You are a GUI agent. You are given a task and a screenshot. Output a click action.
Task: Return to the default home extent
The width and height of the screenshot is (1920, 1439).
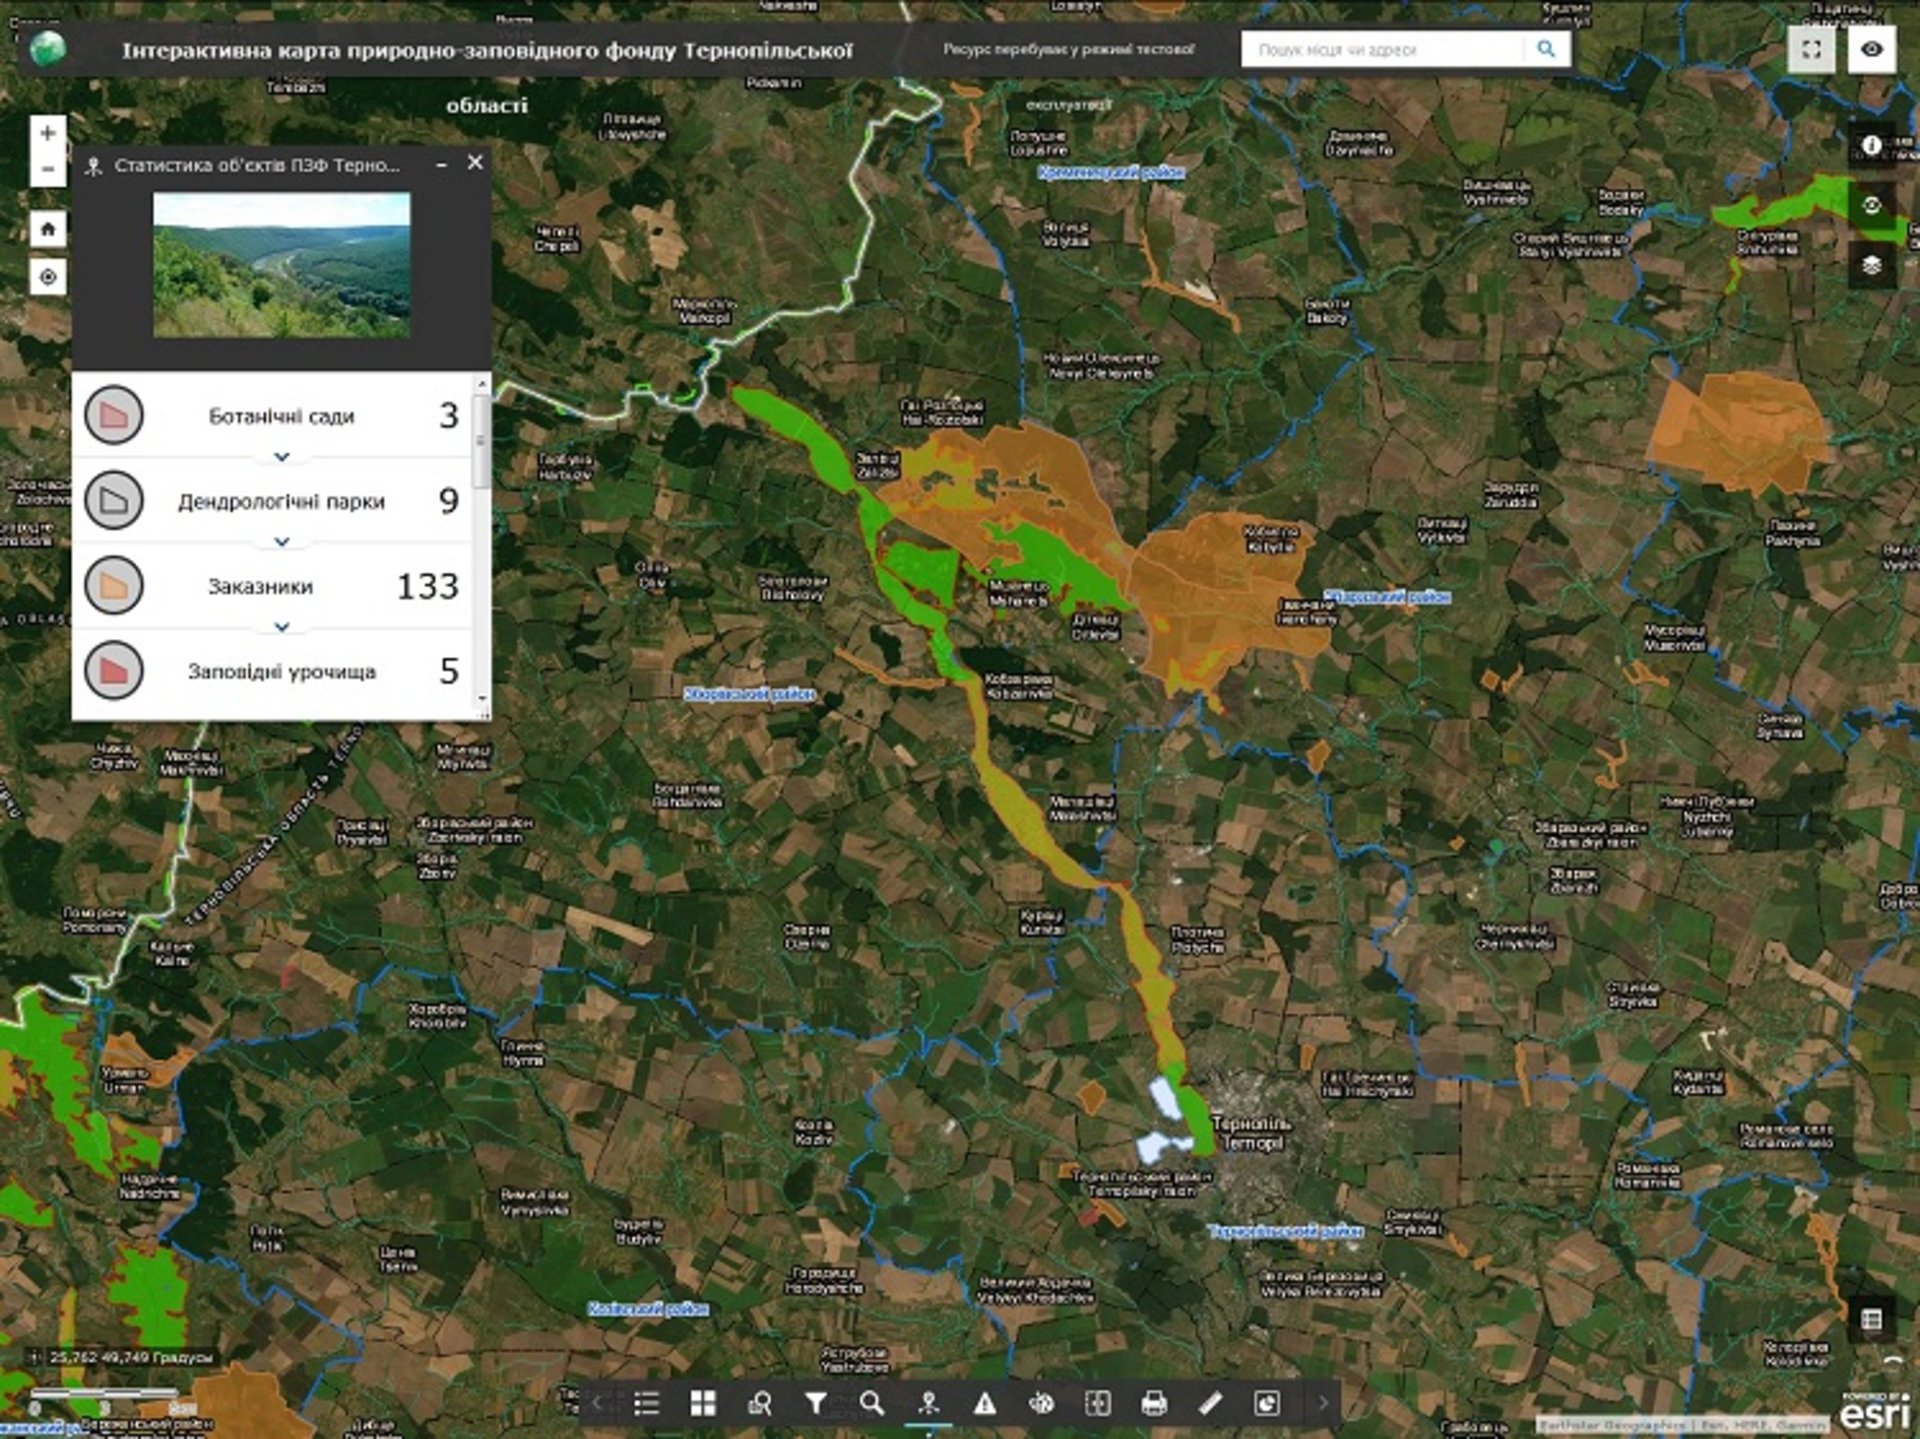(47, 229)
